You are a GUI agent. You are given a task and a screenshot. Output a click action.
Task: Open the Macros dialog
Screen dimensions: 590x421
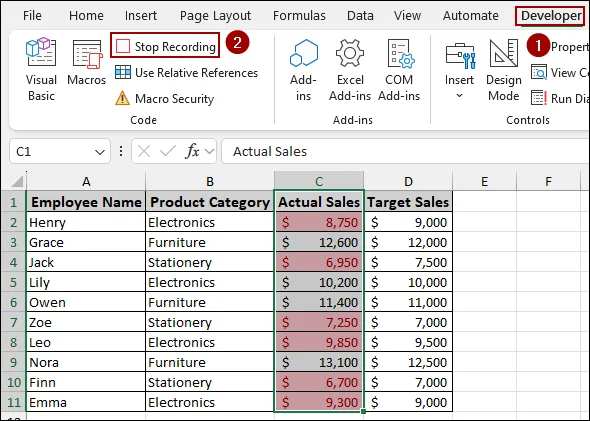pyautogui.click(x=87, y=62)
